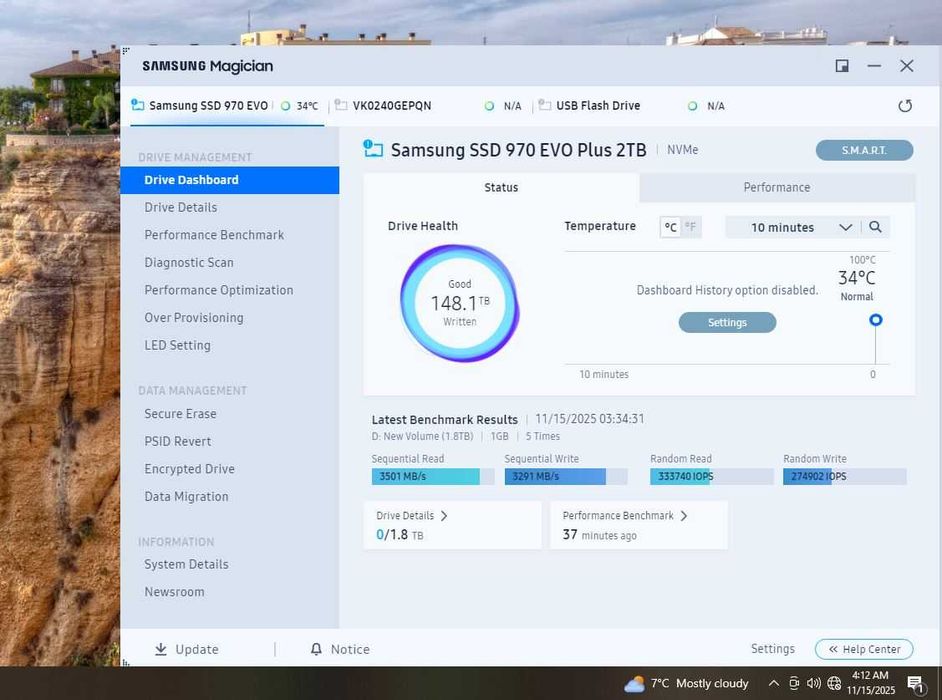Click the S.M.A.R.T. button
This screenshot has width=942, height=700.
[x=864, y=150]
